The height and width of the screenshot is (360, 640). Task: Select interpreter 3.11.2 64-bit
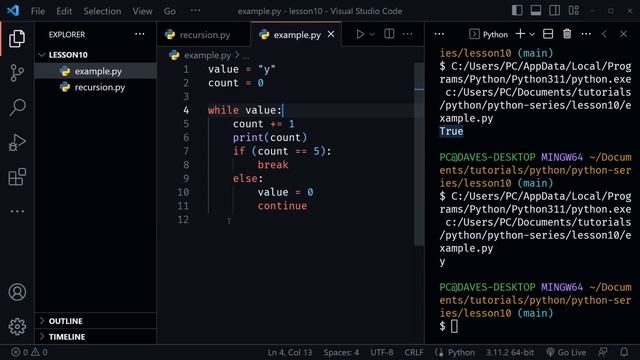pos(509,352)
